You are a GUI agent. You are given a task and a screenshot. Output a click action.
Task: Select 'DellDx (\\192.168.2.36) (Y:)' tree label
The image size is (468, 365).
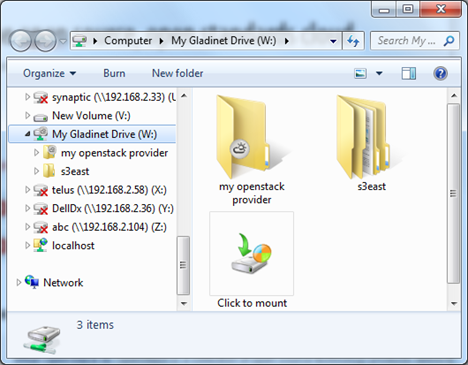pos(113,209)
